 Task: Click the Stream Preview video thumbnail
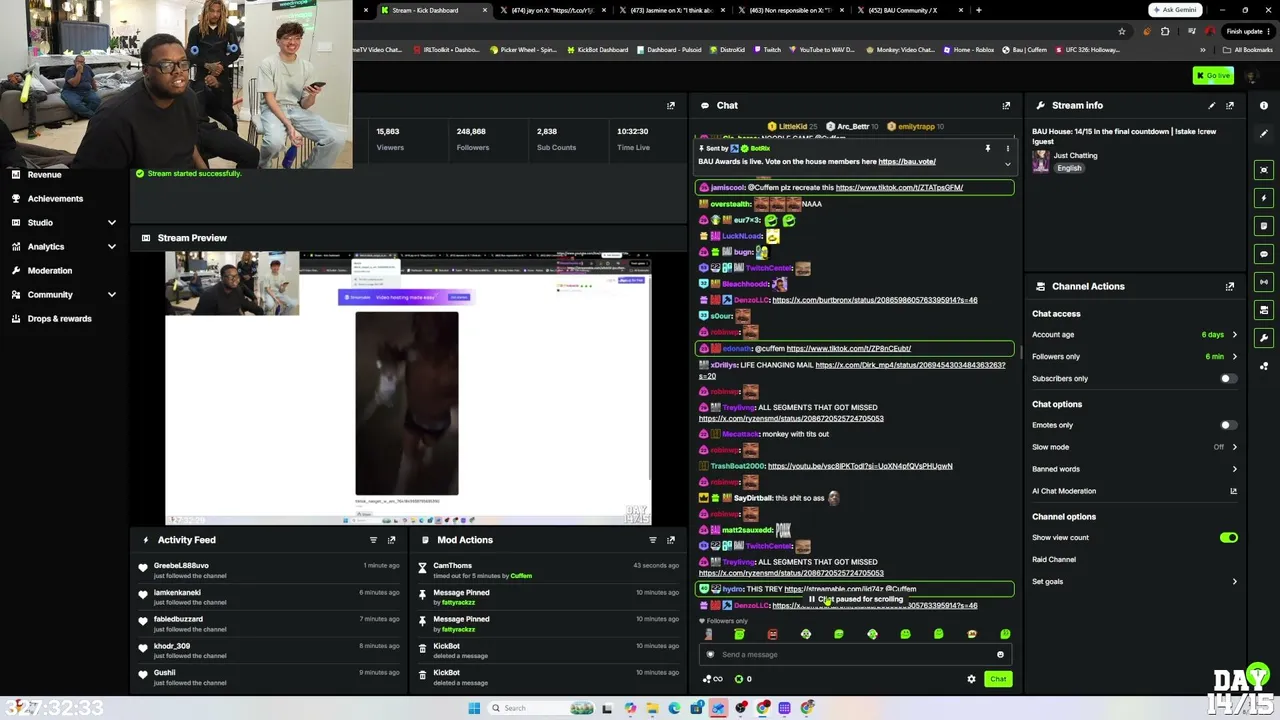click(408, 388)
